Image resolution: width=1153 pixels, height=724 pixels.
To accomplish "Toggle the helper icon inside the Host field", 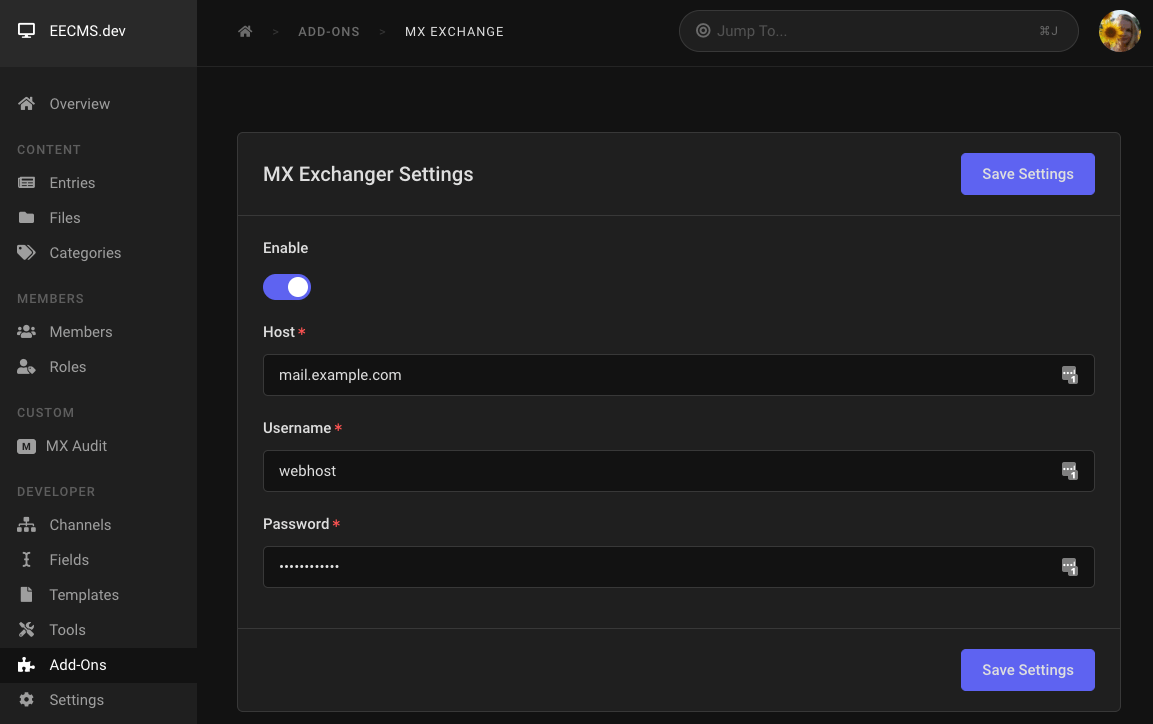I will point(1068,375).
